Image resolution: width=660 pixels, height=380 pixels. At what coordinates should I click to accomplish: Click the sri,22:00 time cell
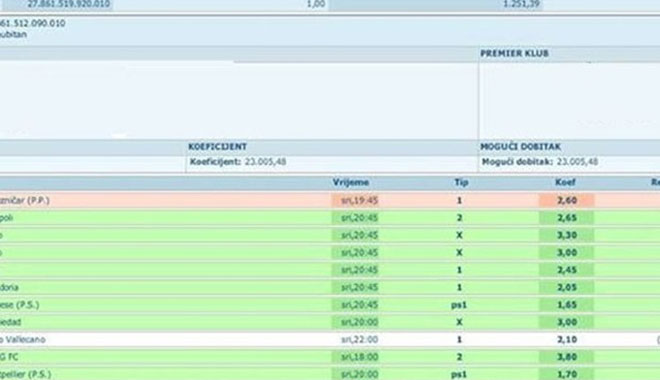click(359, 339)
